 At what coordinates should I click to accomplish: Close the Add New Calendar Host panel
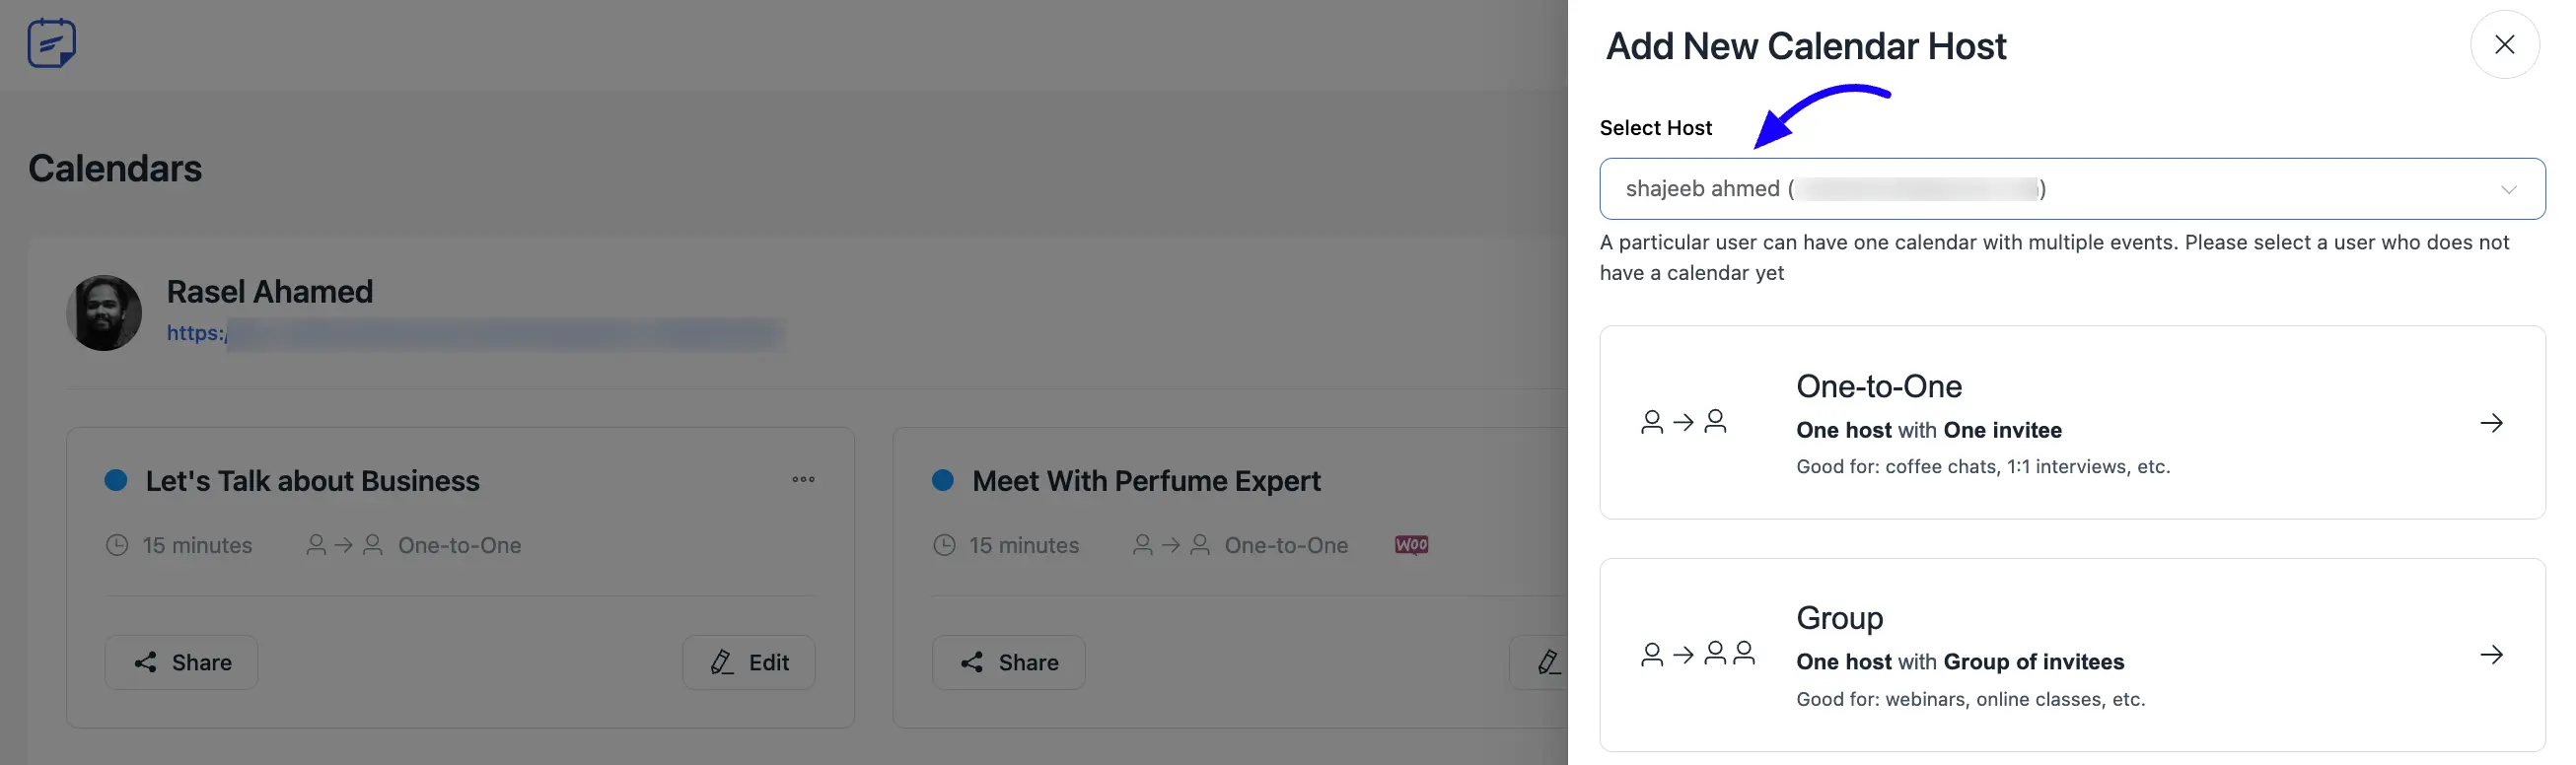(x=2504, y=44)
